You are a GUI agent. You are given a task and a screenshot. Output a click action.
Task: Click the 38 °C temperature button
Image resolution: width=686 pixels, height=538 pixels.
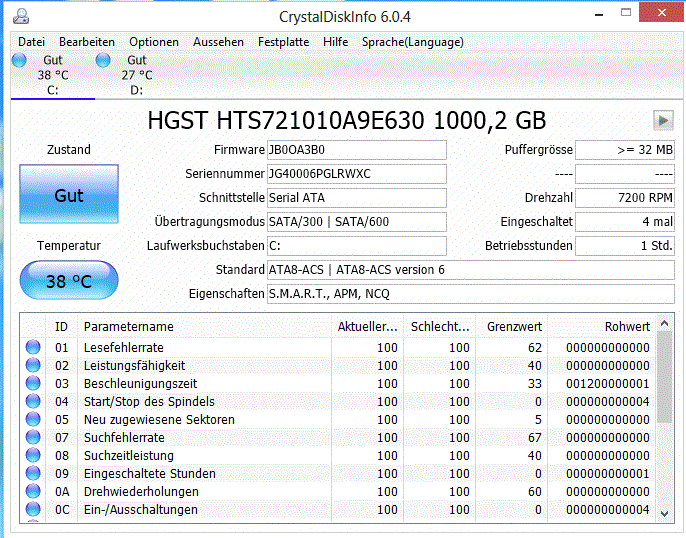click(x=69, y=281)
